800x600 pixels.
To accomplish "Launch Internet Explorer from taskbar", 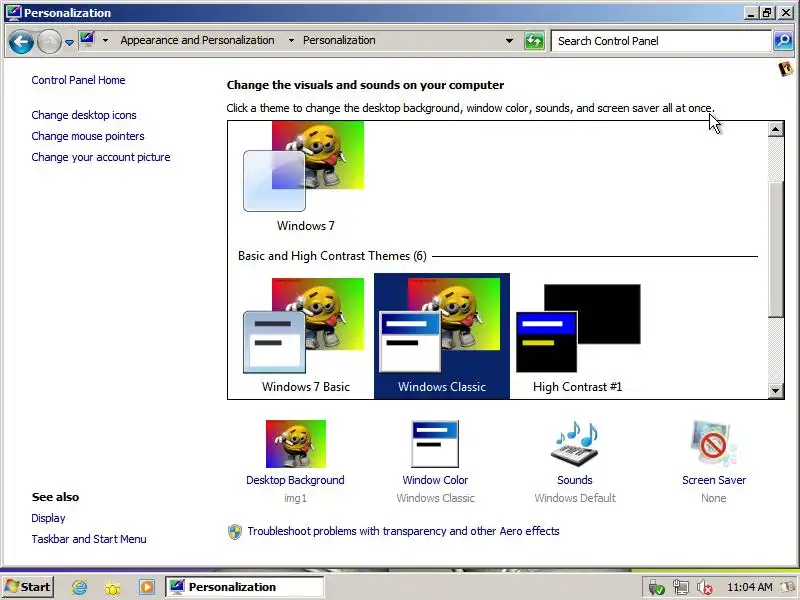I will pyautogui.click(x=80, y=588).
